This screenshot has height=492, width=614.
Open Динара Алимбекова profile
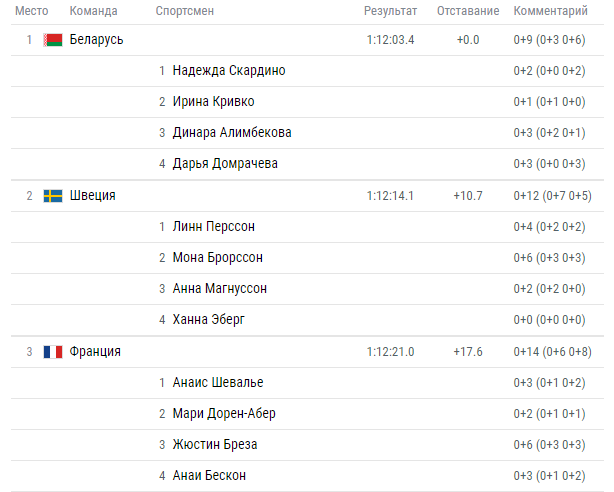tap(232, 133)
